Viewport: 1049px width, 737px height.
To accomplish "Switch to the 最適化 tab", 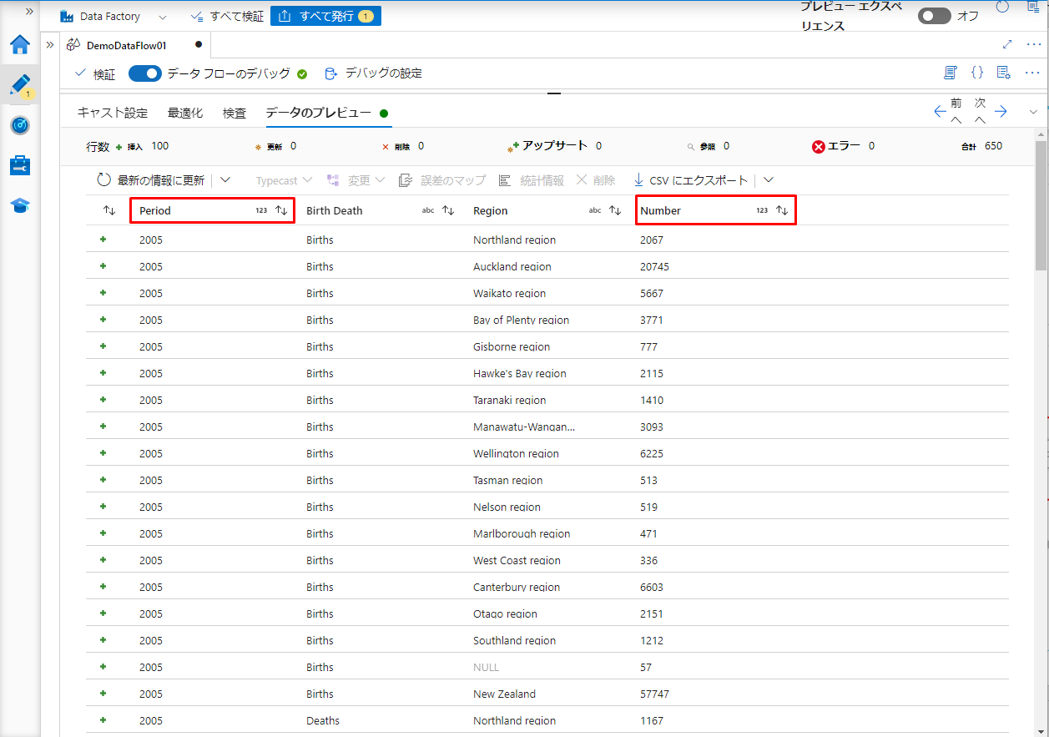I will point(185,113).
